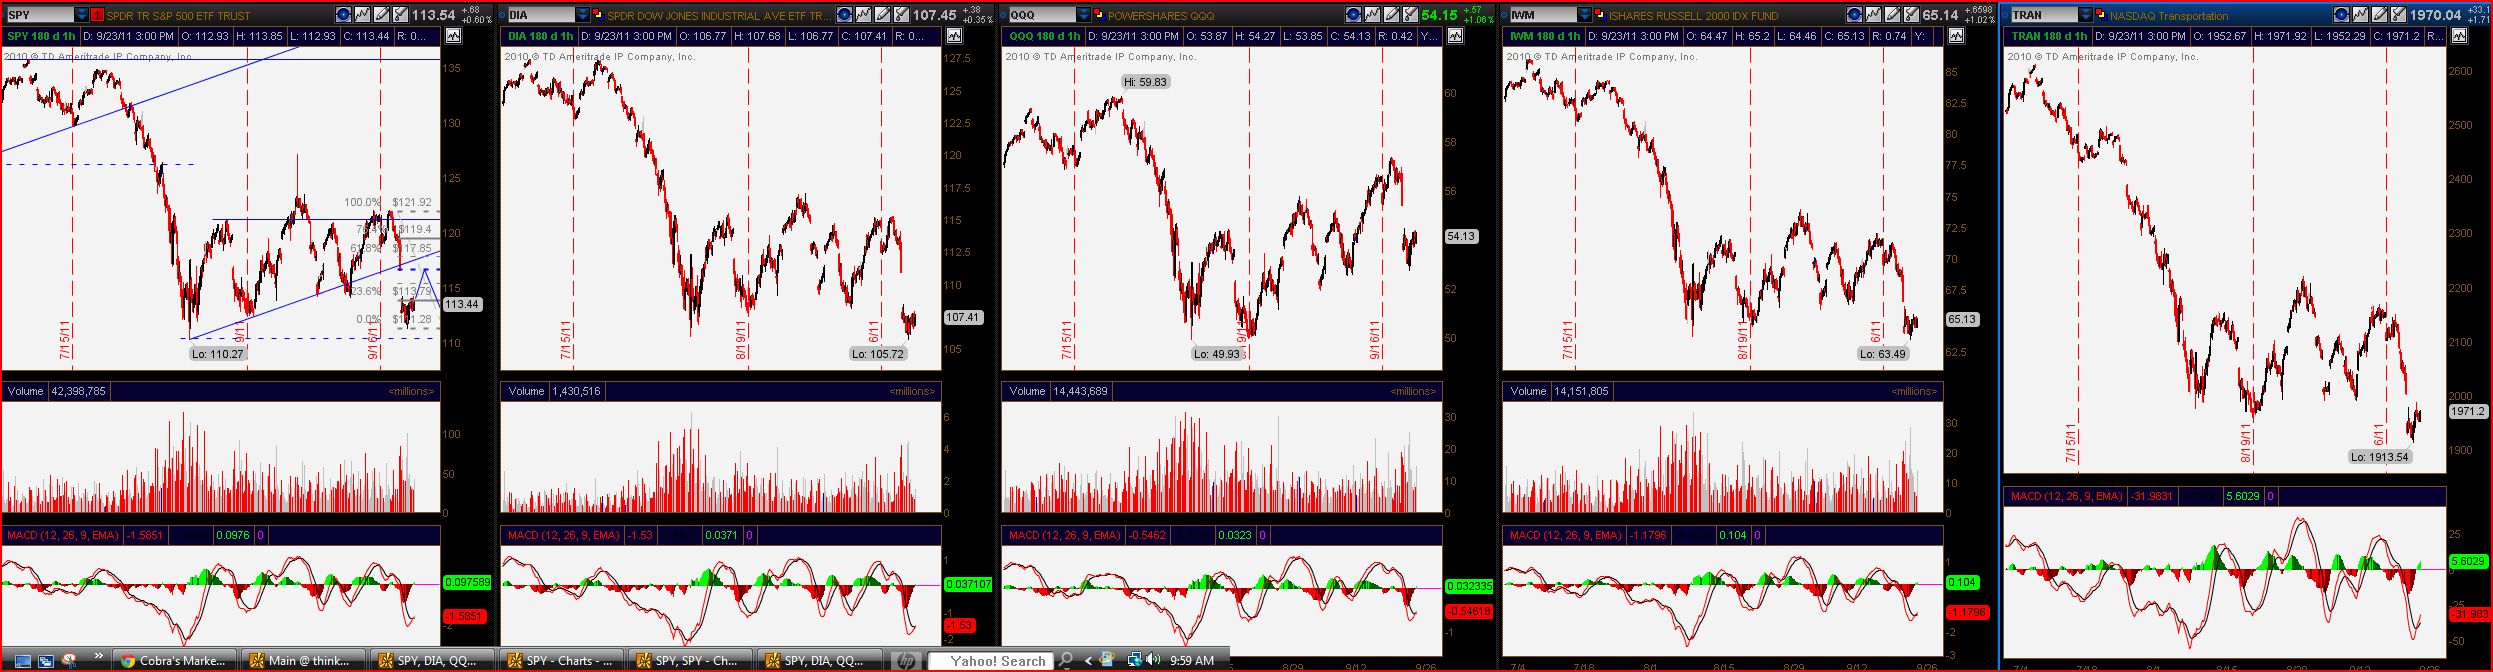Click the 'SPY 180 d 1h' timeframe label
Screen dimensions: 2493x672
click(41, 36)
